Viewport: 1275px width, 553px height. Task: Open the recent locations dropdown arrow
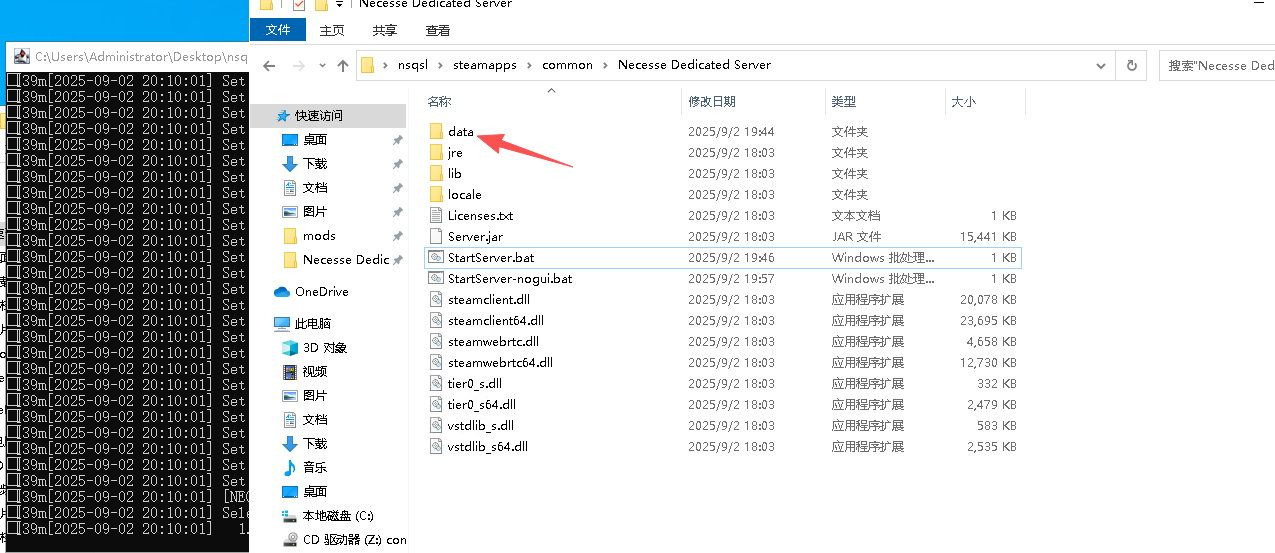click(322, 66)
